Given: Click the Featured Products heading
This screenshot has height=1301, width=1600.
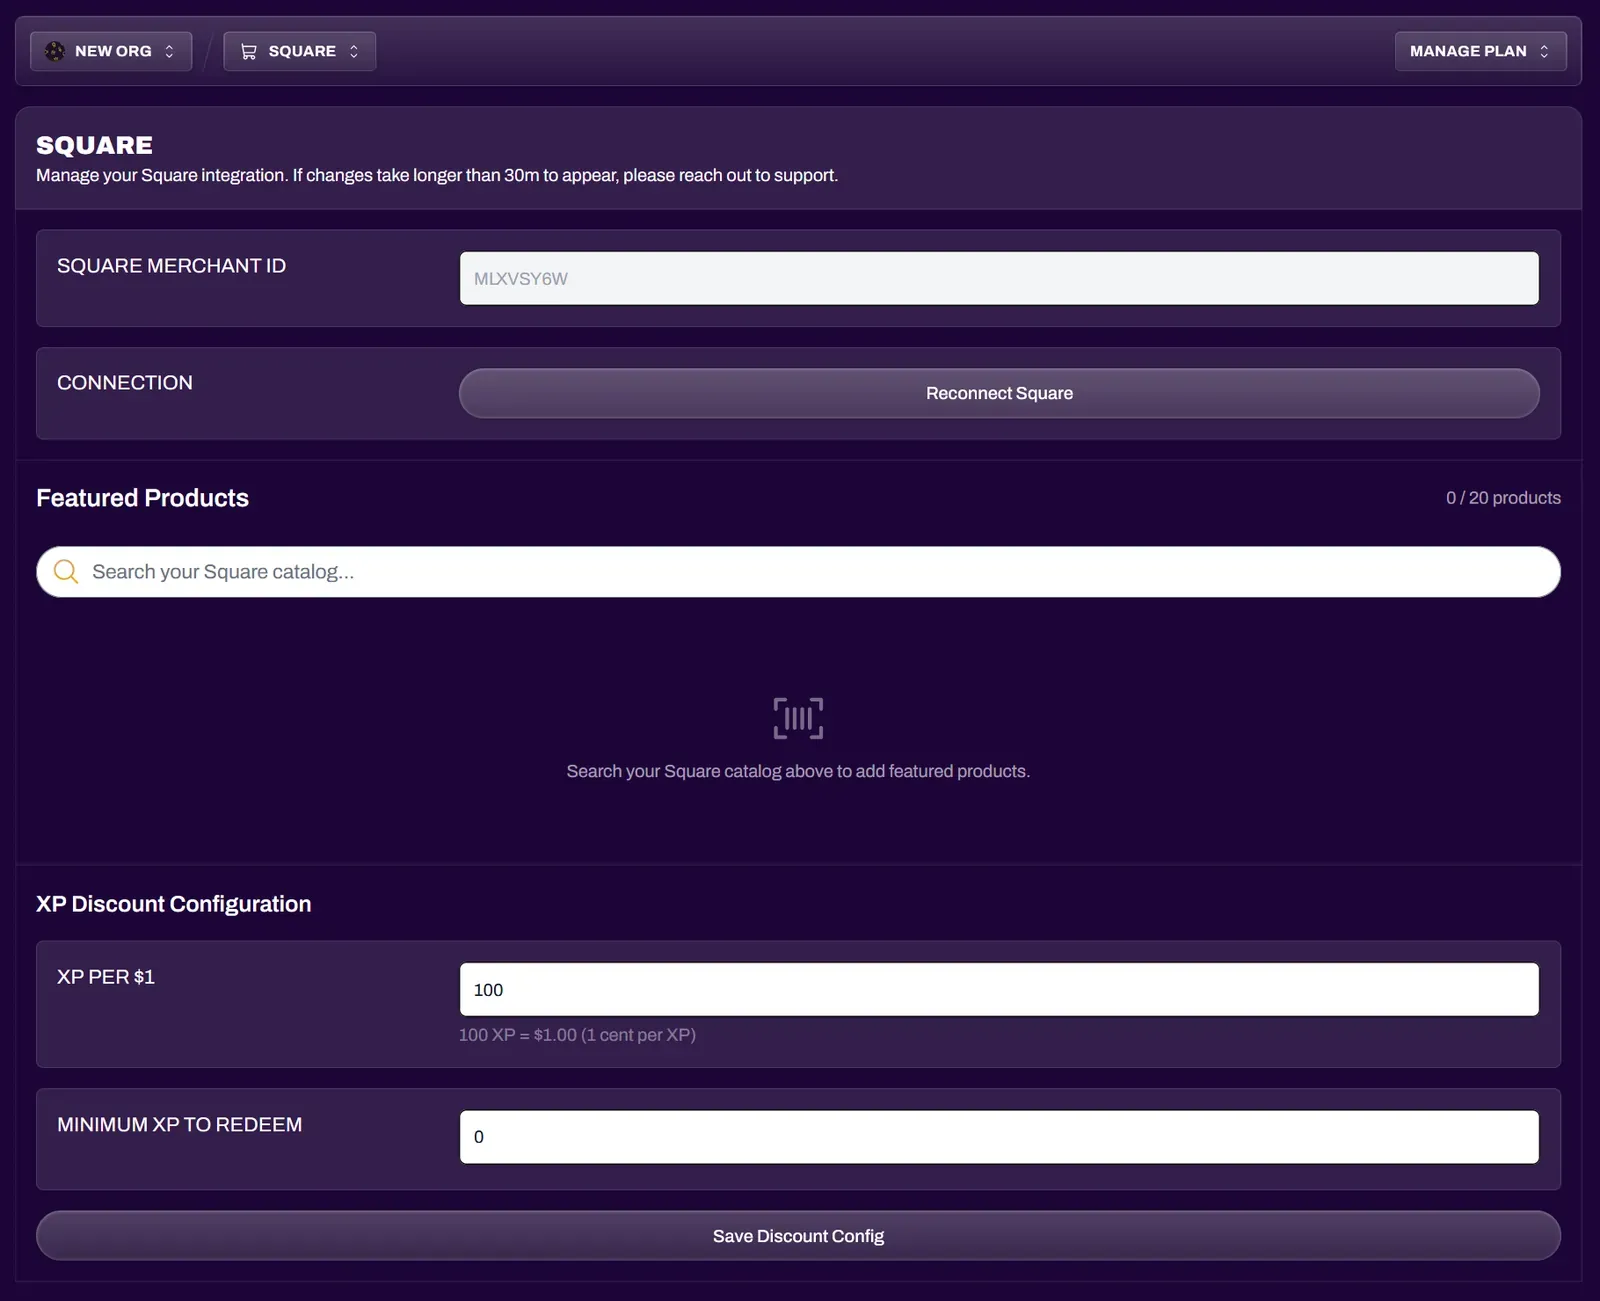Looking at the screenshot, I should point(142,498).
